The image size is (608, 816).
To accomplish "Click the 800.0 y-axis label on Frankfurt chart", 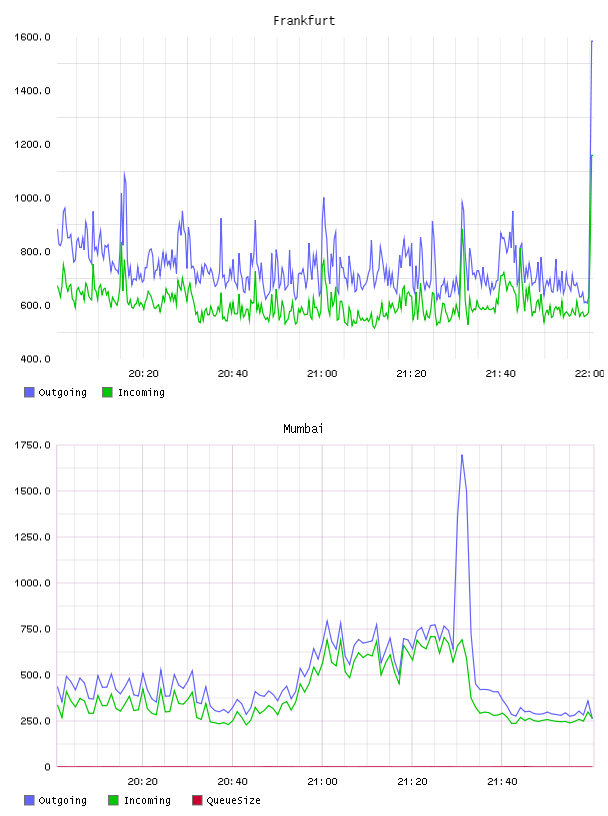I will pyautogui.click(x=35, y=251).
